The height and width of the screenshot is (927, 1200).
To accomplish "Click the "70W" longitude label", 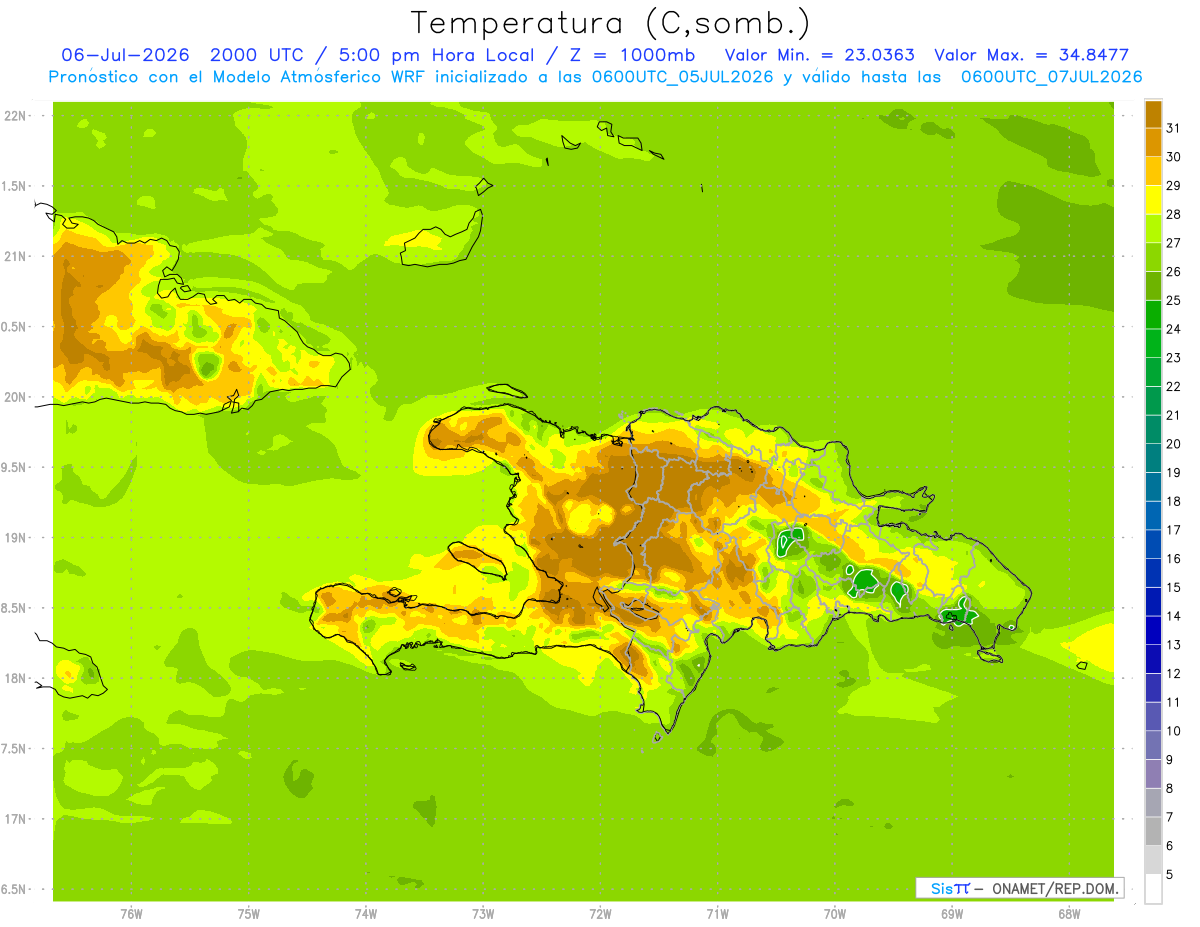I will [835, 914].
